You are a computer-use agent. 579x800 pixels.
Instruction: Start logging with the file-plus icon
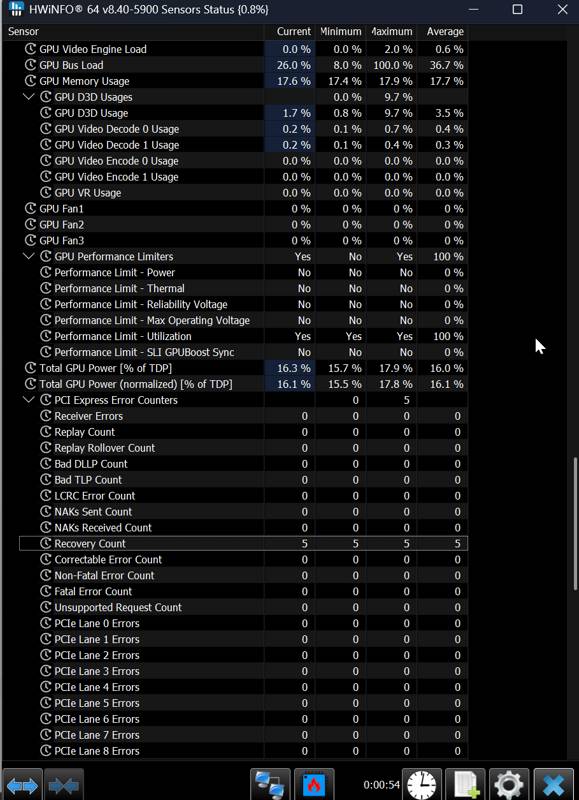tap(465, 784)
